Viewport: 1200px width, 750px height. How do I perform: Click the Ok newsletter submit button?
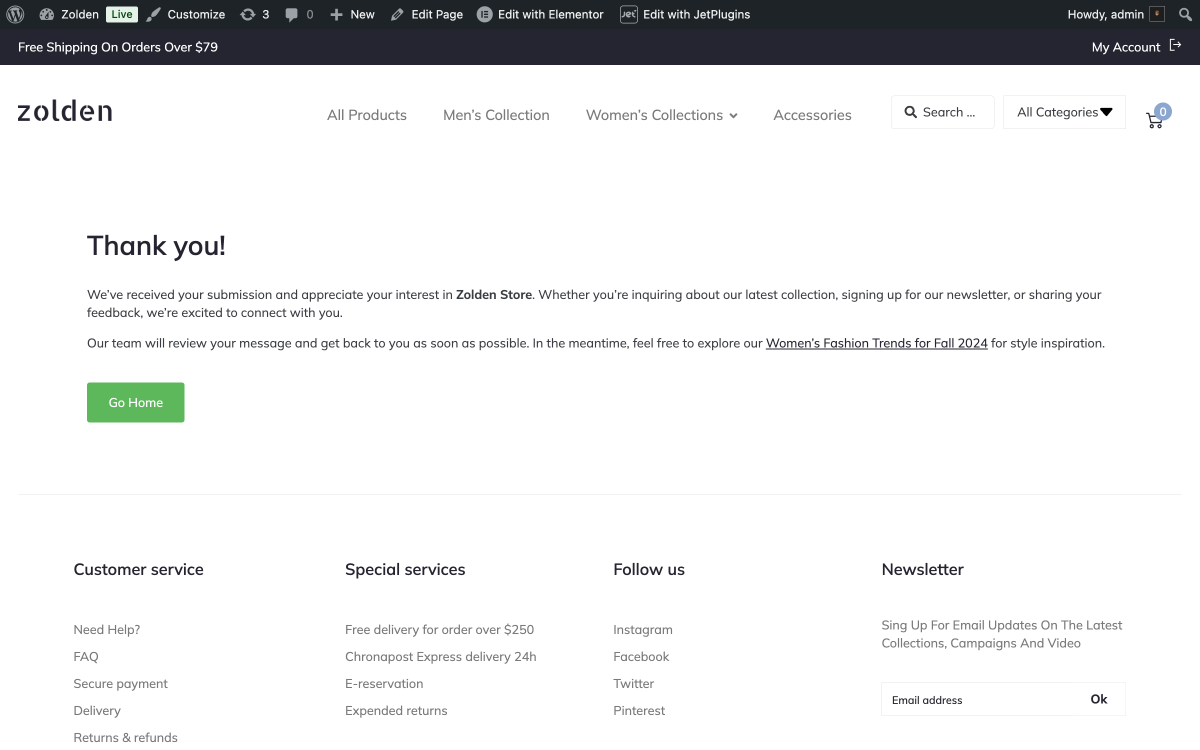(1098, 699)
